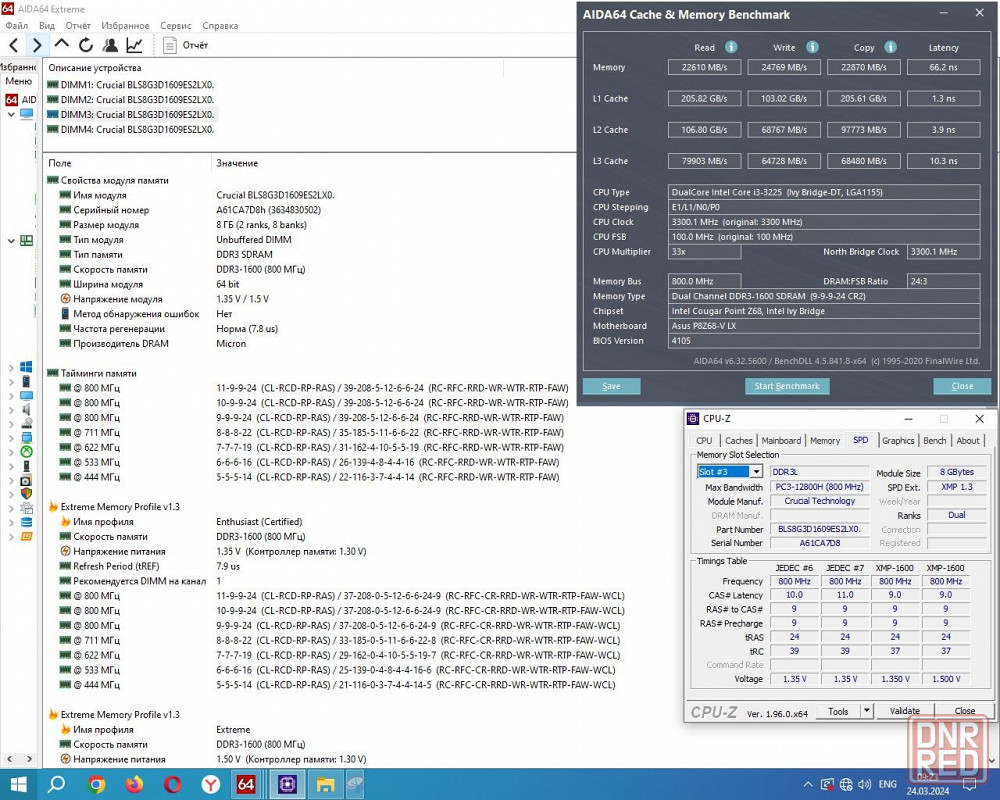Click Start Benchmark button
The height and width of the screenshot is (800, 1000).
click(x=787, y=386)
